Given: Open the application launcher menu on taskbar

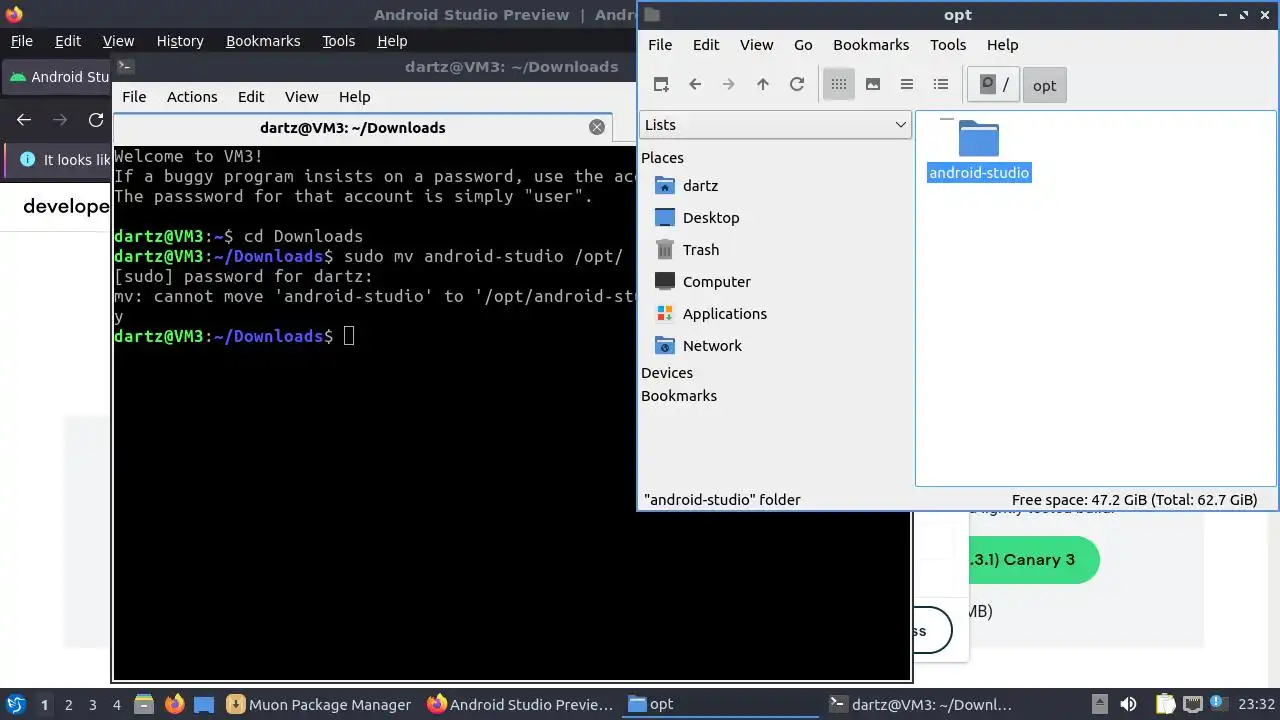Looking at the screenshot, I should click(16, 704).
